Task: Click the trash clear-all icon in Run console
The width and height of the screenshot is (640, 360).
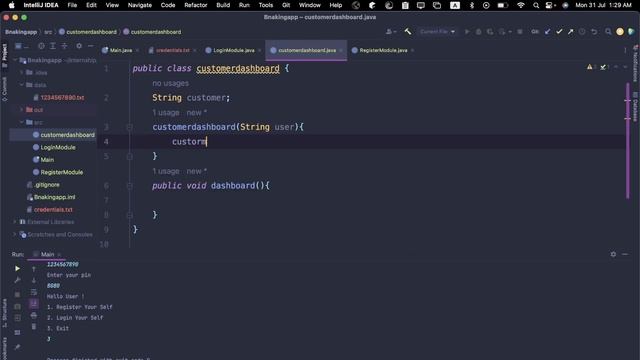Action: tap(33, 327)
